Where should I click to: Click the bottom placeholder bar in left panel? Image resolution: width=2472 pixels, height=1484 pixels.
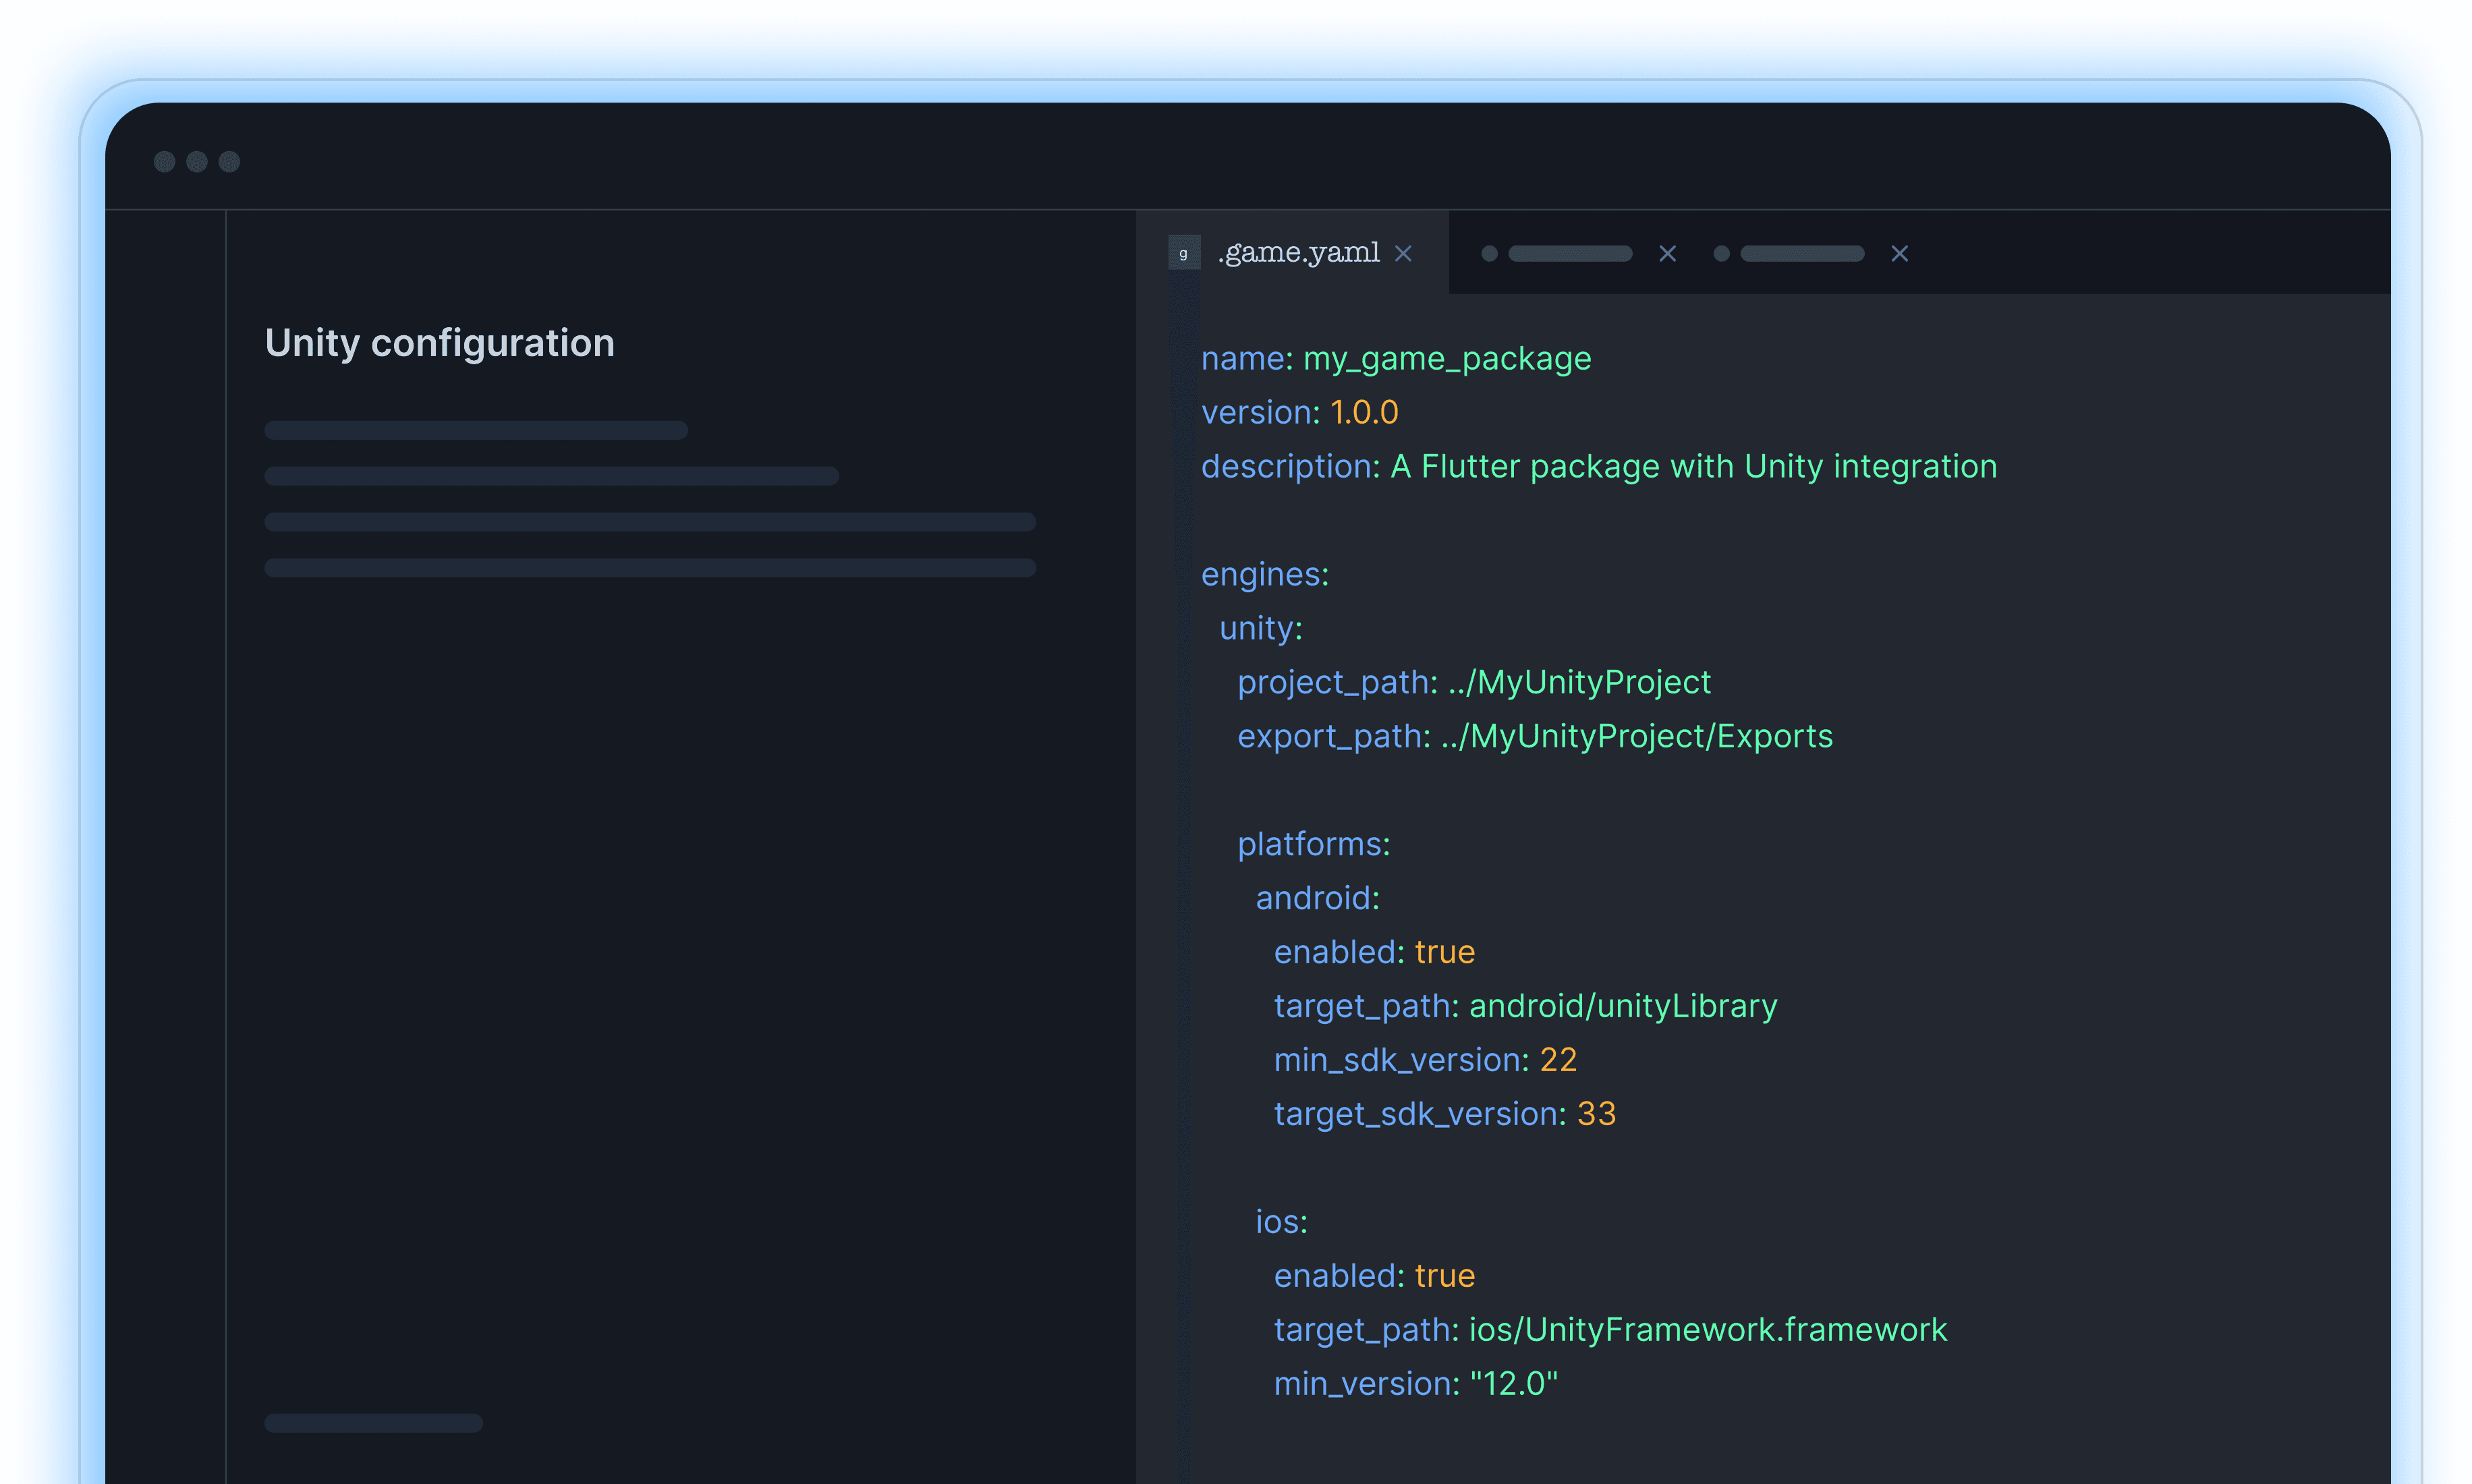pyautogui.click(x=373, y=1422)
